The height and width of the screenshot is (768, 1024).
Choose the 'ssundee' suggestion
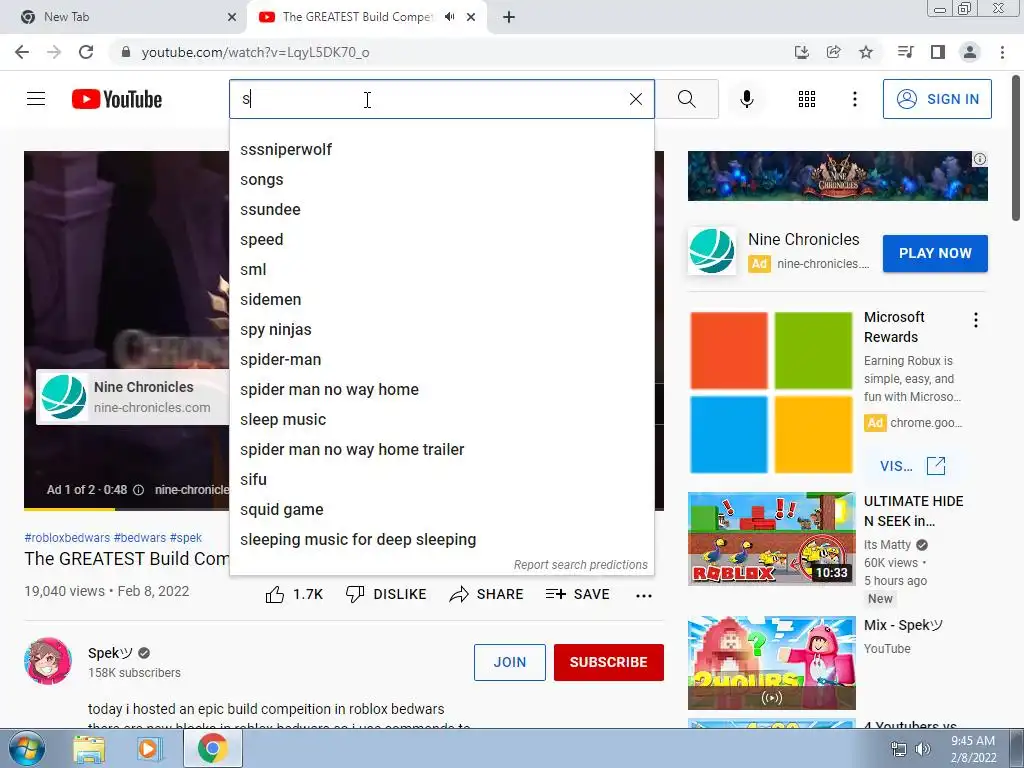point(441,210)
